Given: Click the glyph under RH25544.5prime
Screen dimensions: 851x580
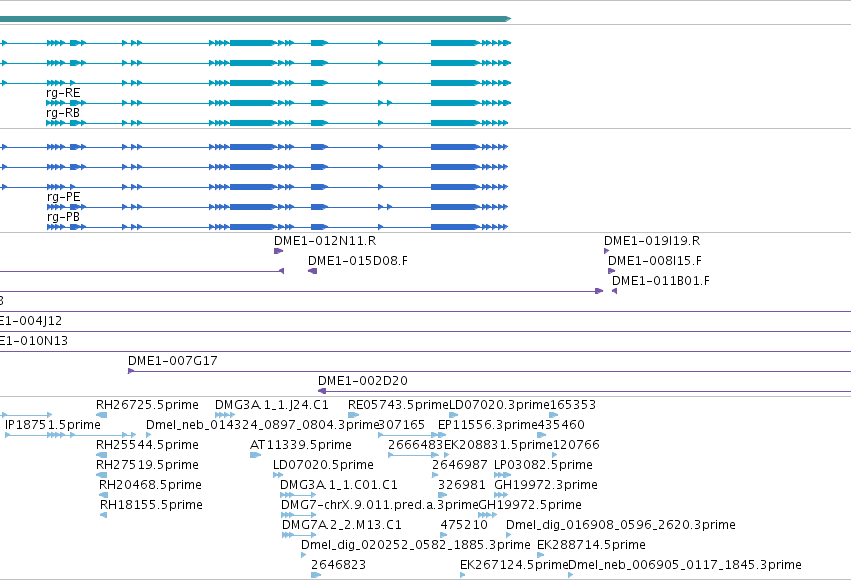Looking at the screenshot, I should tap(101, 455).
